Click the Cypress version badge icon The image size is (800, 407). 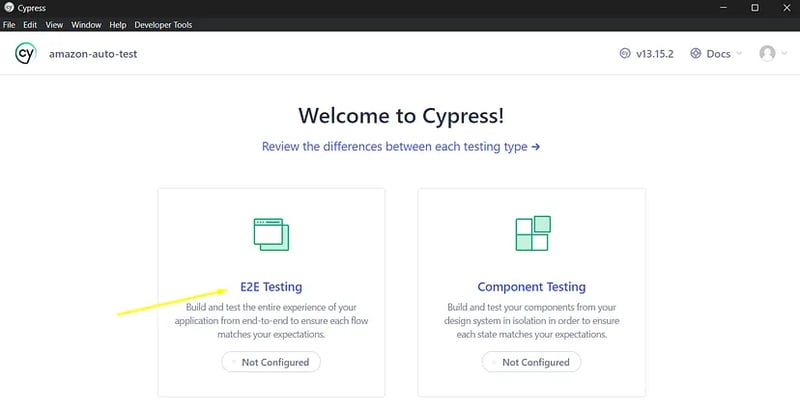coord(625,54)
